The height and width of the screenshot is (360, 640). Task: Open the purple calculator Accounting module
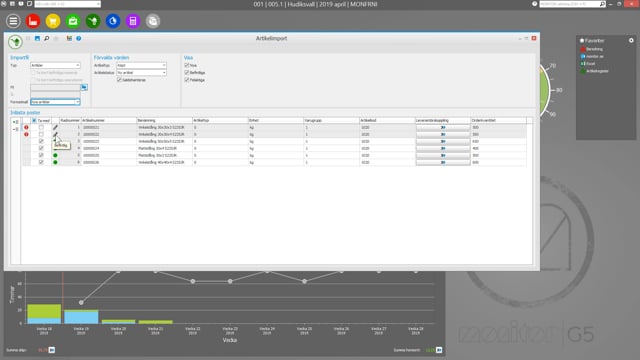[133, 21]
